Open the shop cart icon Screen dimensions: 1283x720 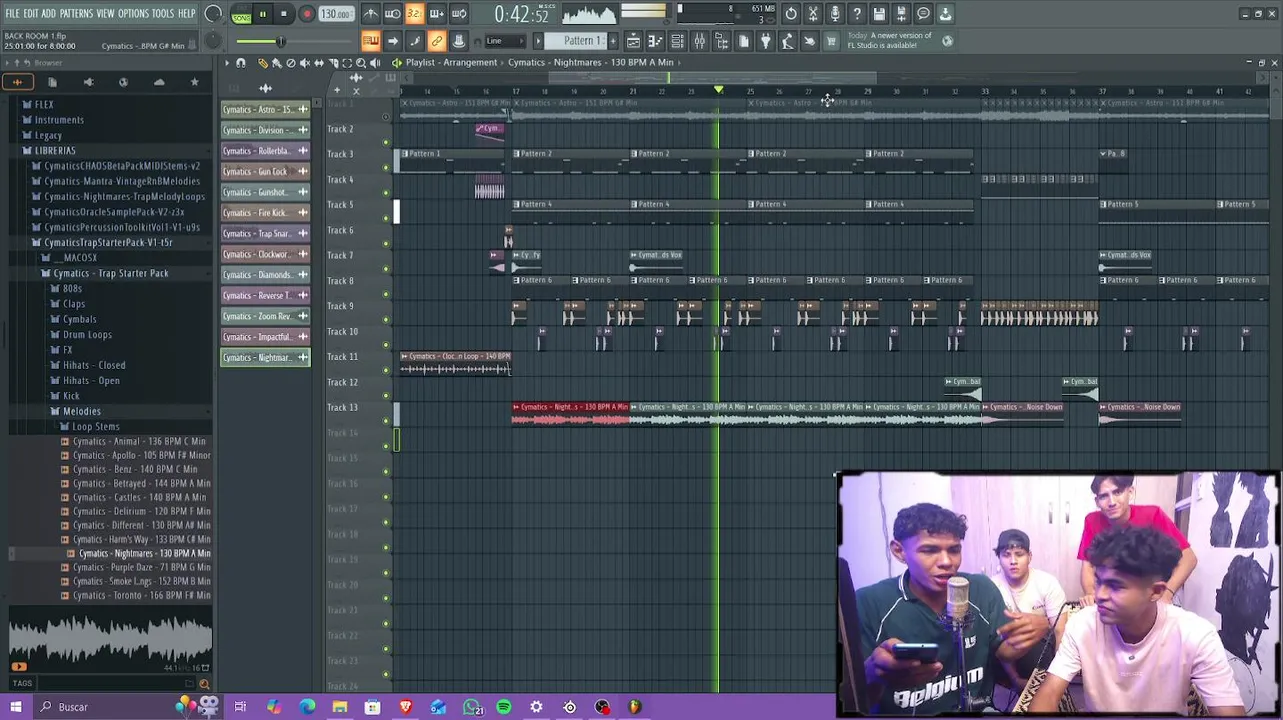(x=831, y=41)
